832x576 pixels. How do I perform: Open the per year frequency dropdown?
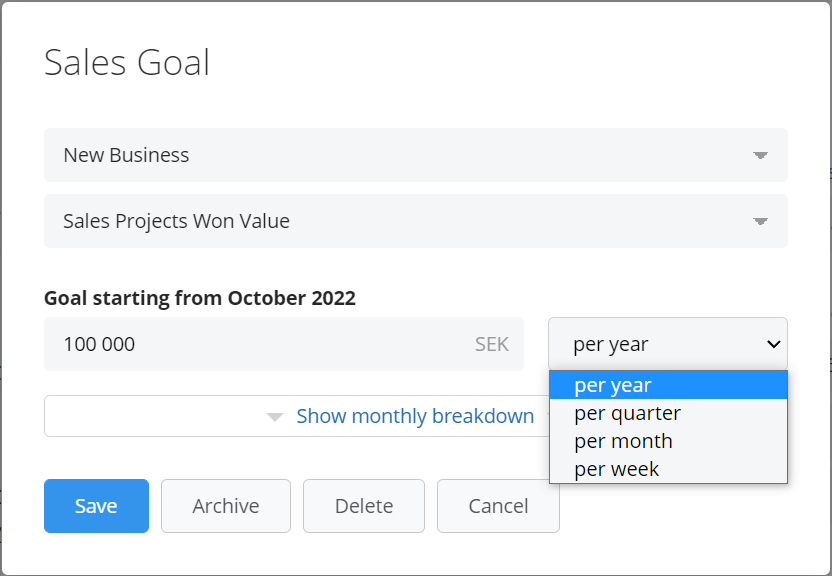(667, 343)
